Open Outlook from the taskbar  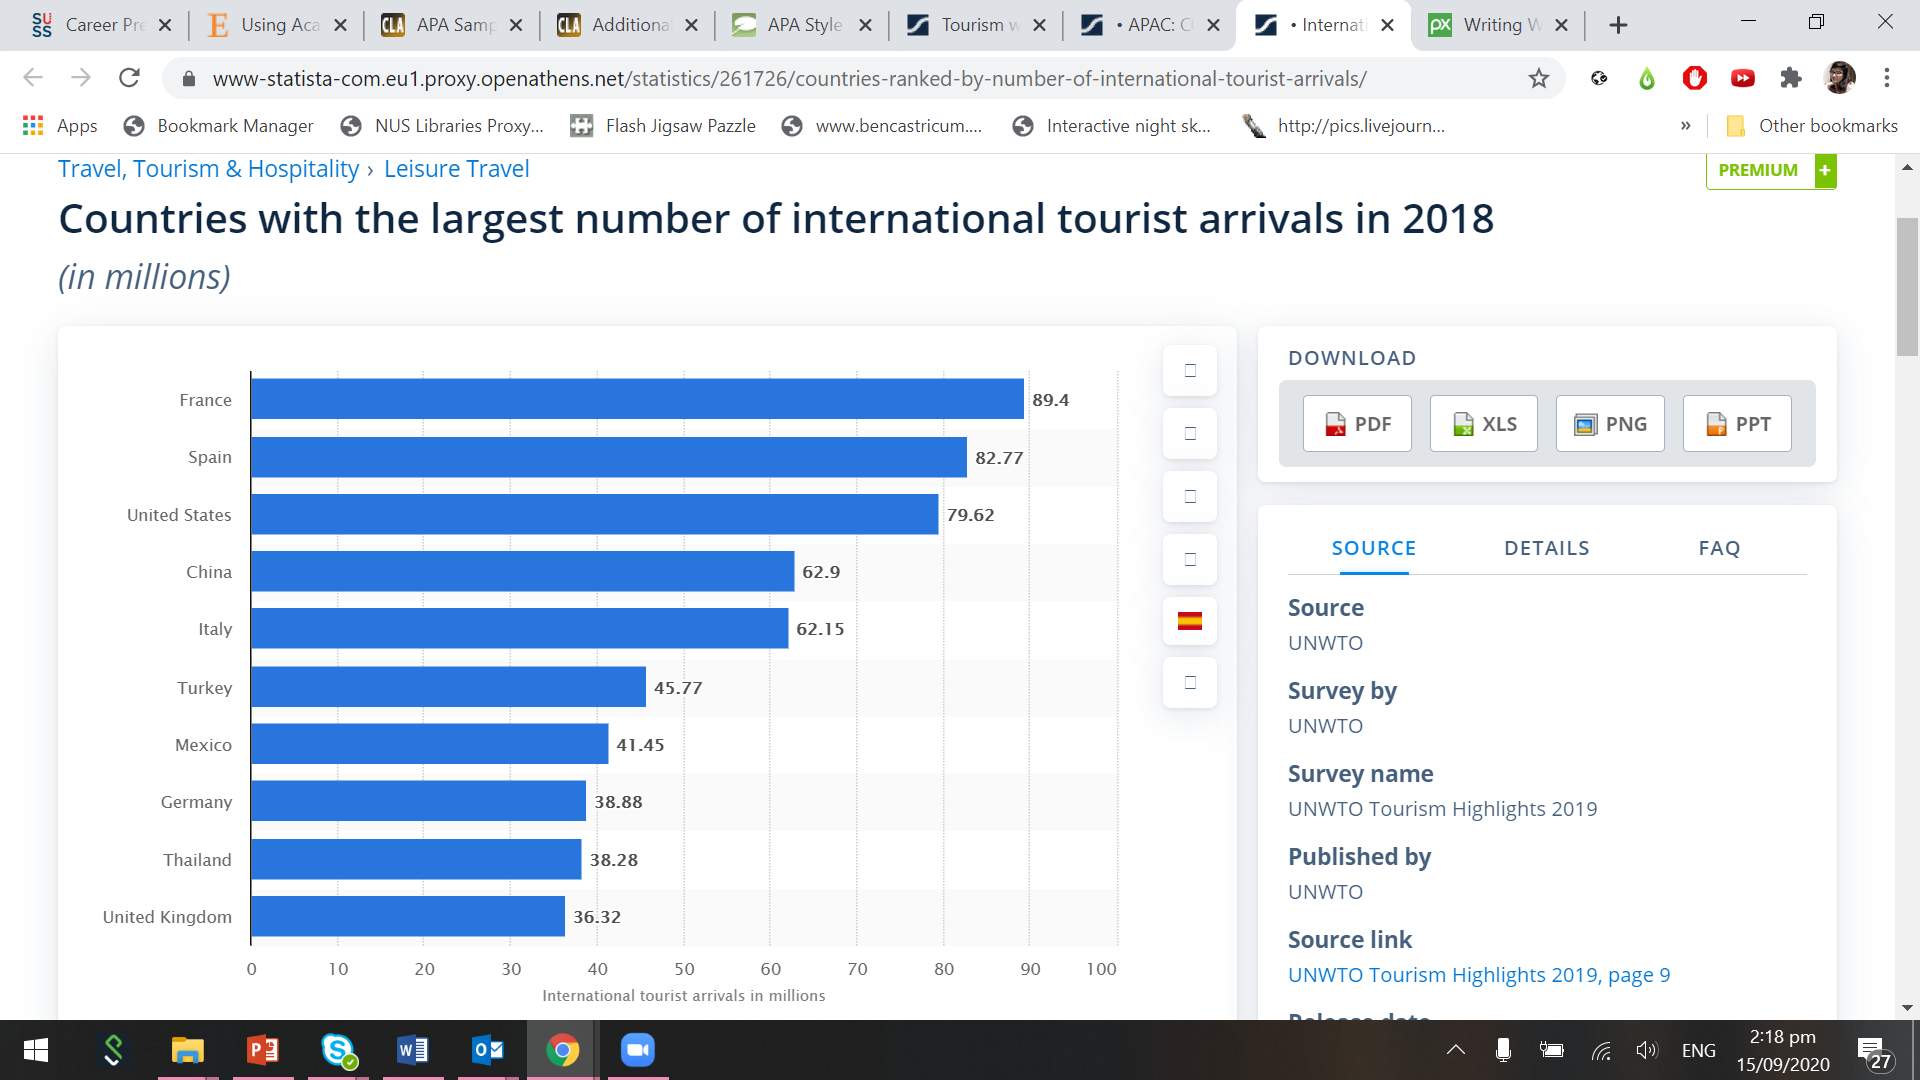click(487, 1050)
